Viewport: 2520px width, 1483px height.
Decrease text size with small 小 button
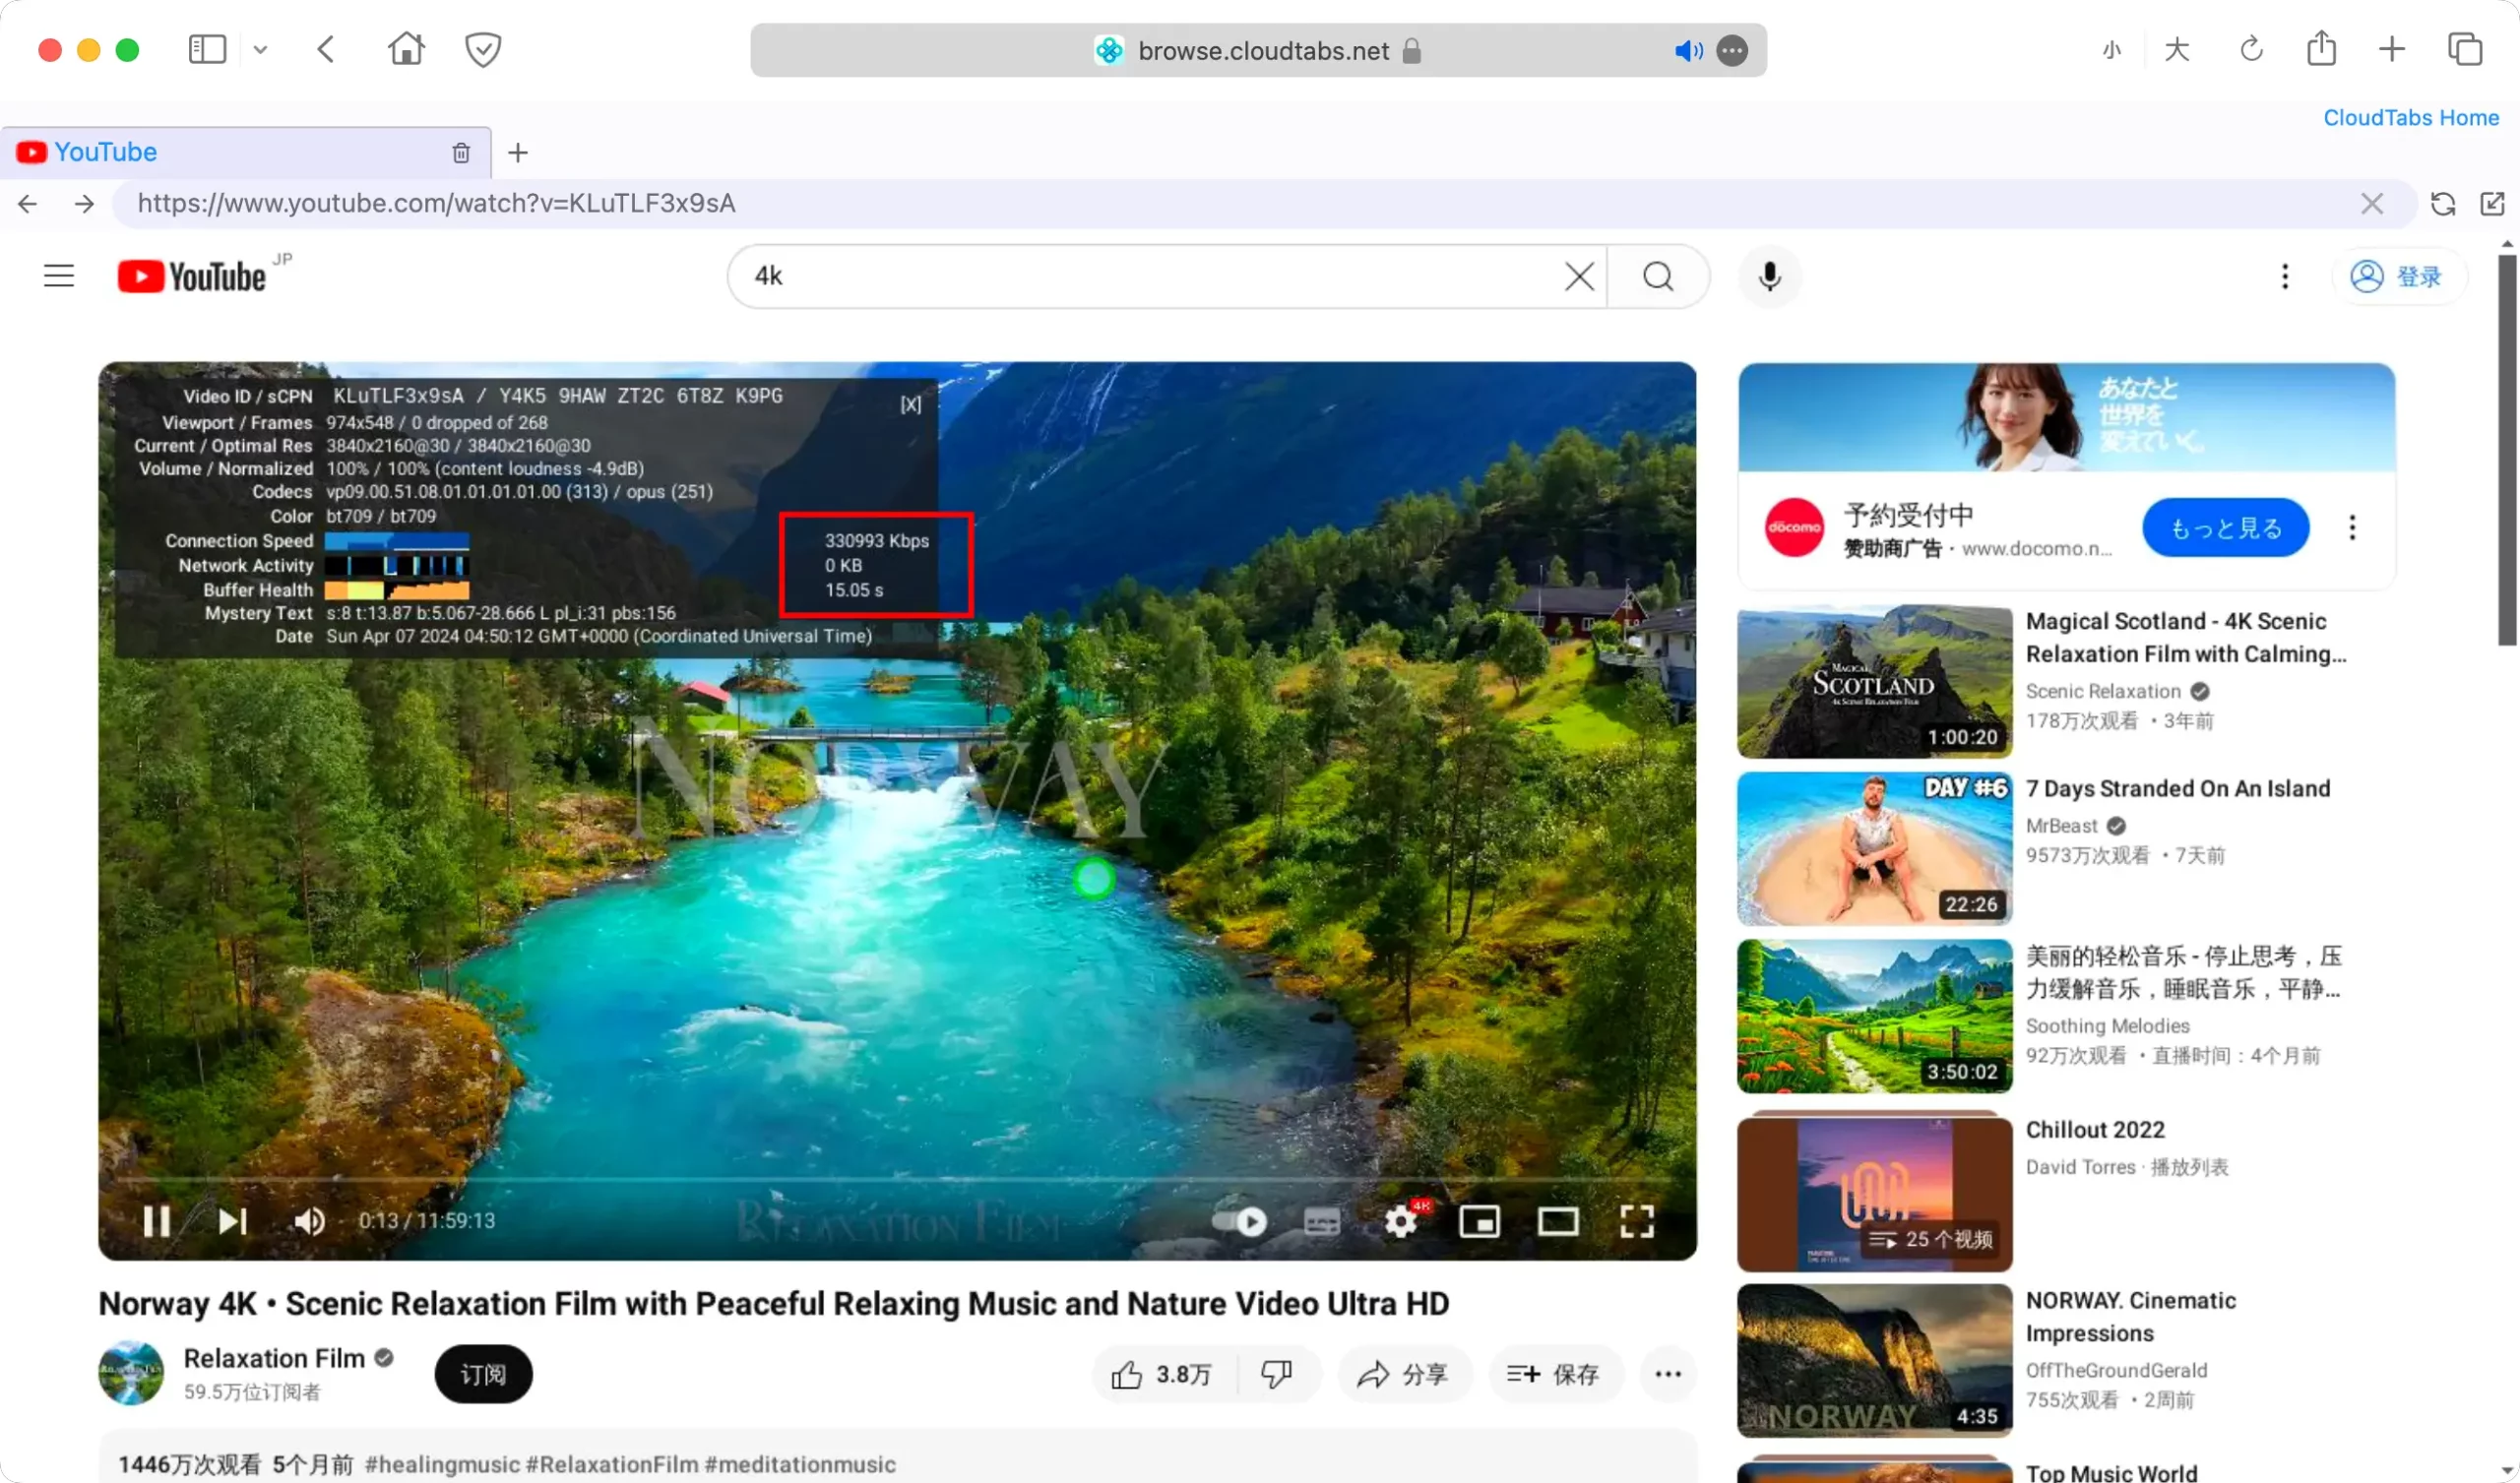click(x=2112, y=50)
